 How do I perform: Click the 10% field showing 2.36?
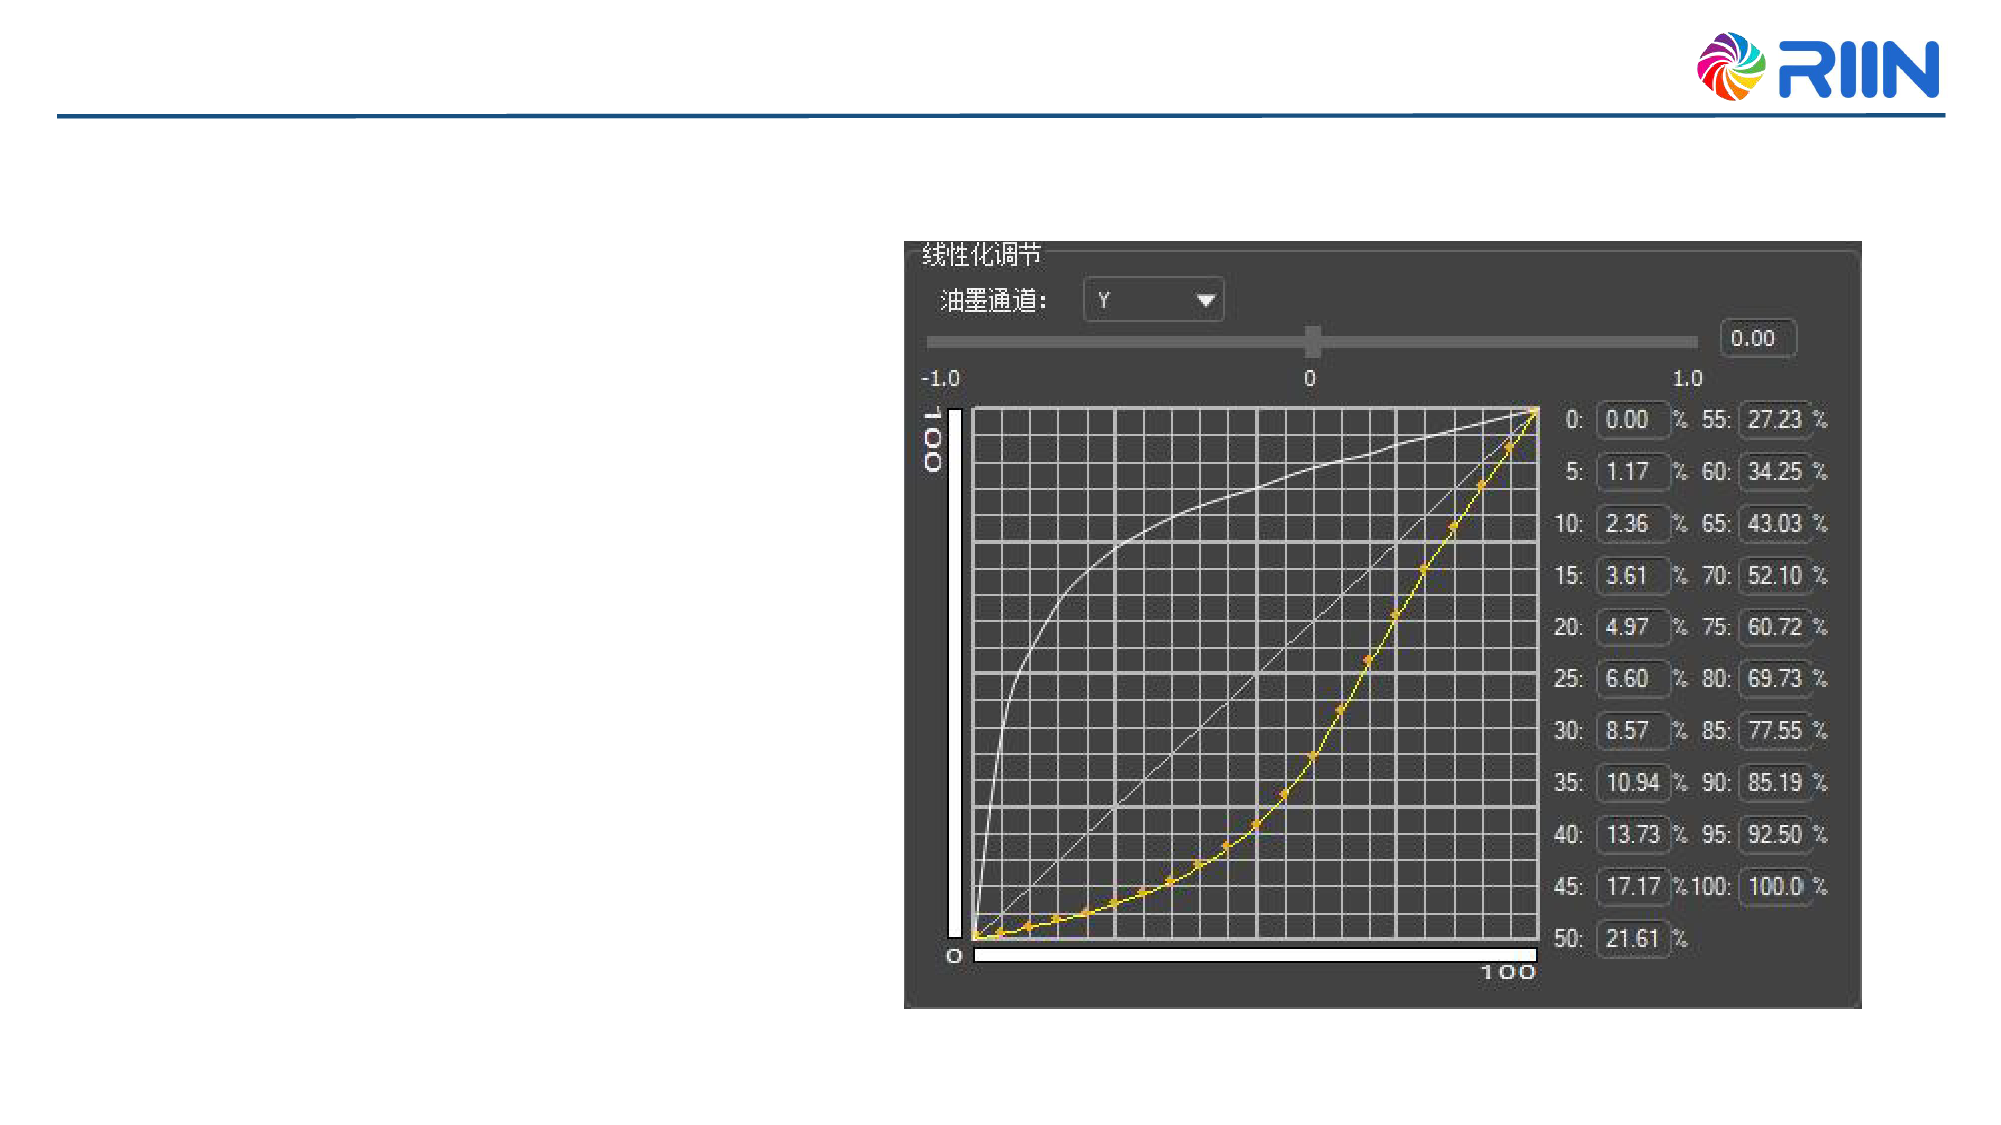(x=1632, y=524)
